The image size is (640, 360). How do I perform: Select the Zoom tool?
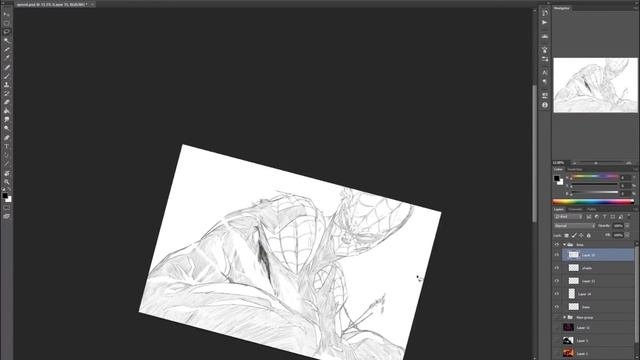tap(7, 182)
